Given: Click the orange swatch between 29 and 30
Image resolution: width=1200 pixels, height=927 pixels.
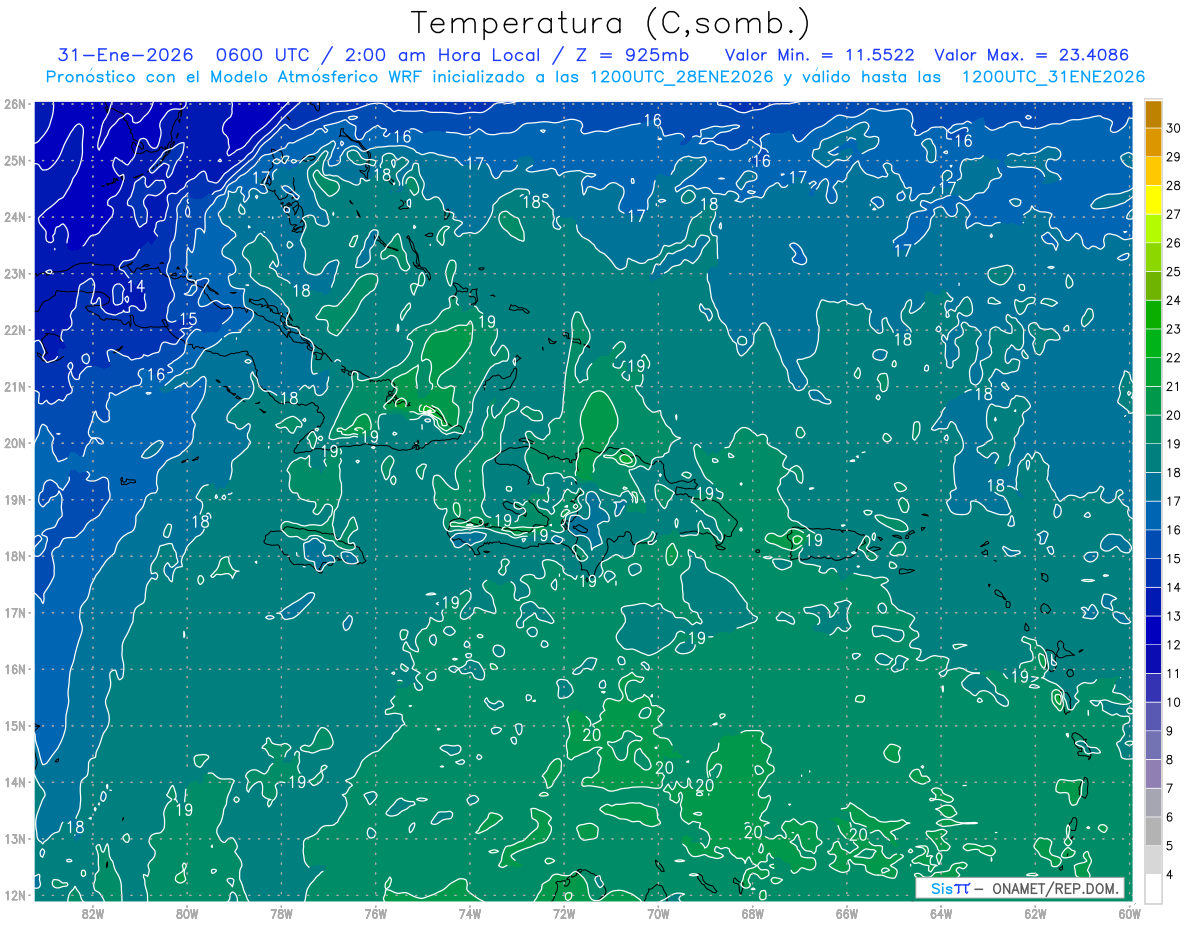Looking at the screenshot, I should pos(1154,142).
